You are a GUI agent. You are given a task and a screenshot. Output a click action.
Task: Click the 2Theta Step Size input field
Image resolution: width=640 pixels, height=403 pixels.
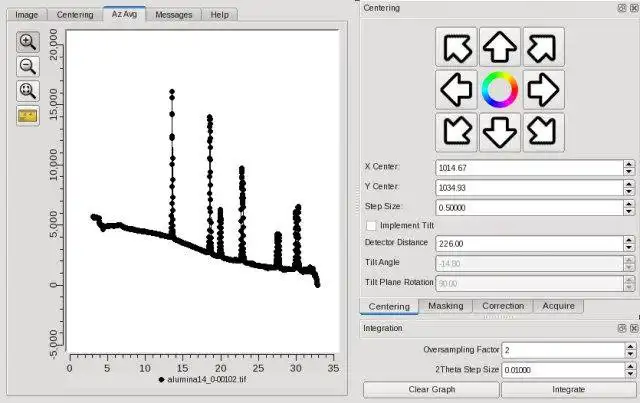click(x=563, y=370)
